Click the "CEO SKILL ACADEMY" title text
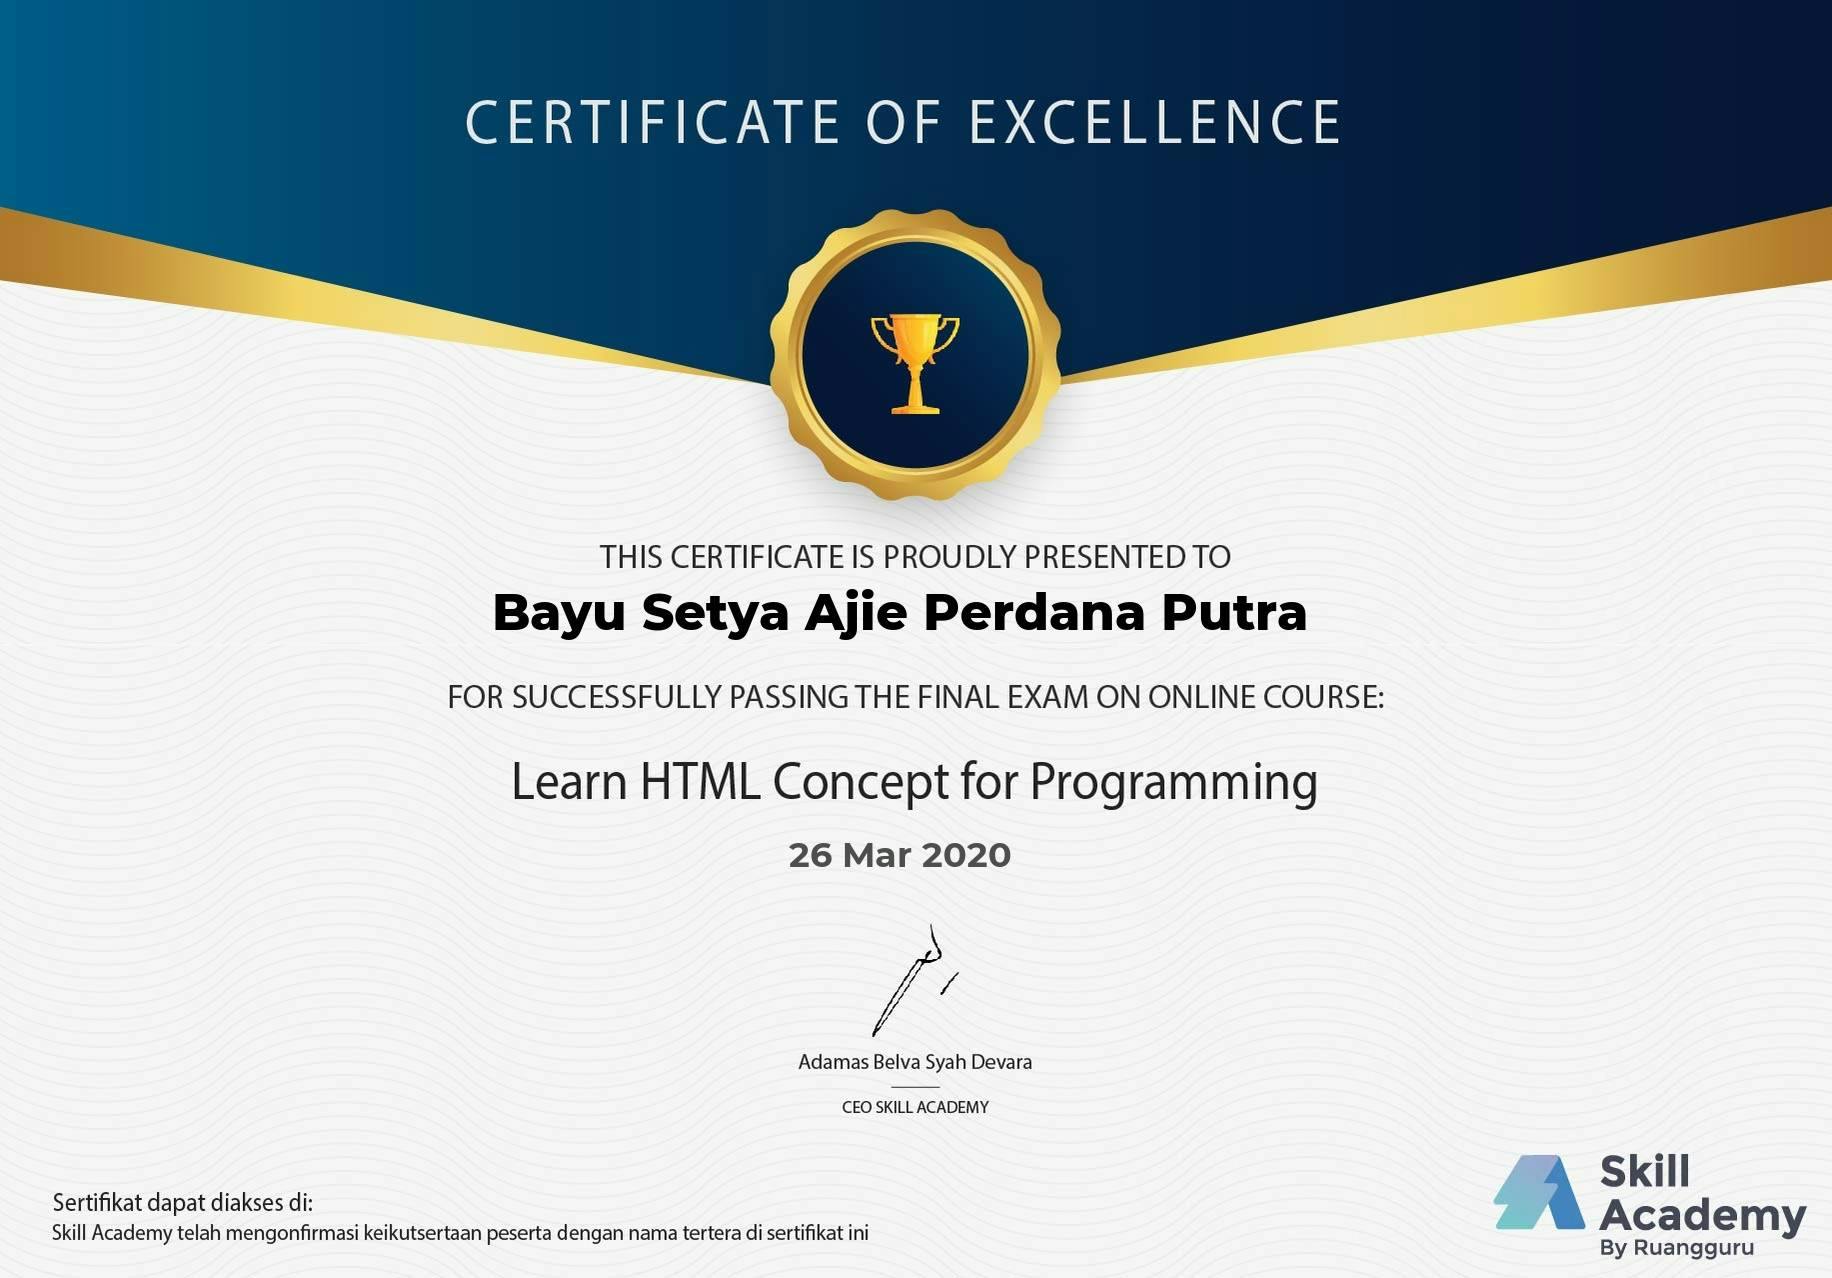The image size is (1832, 1278). tap(915, 1107)
